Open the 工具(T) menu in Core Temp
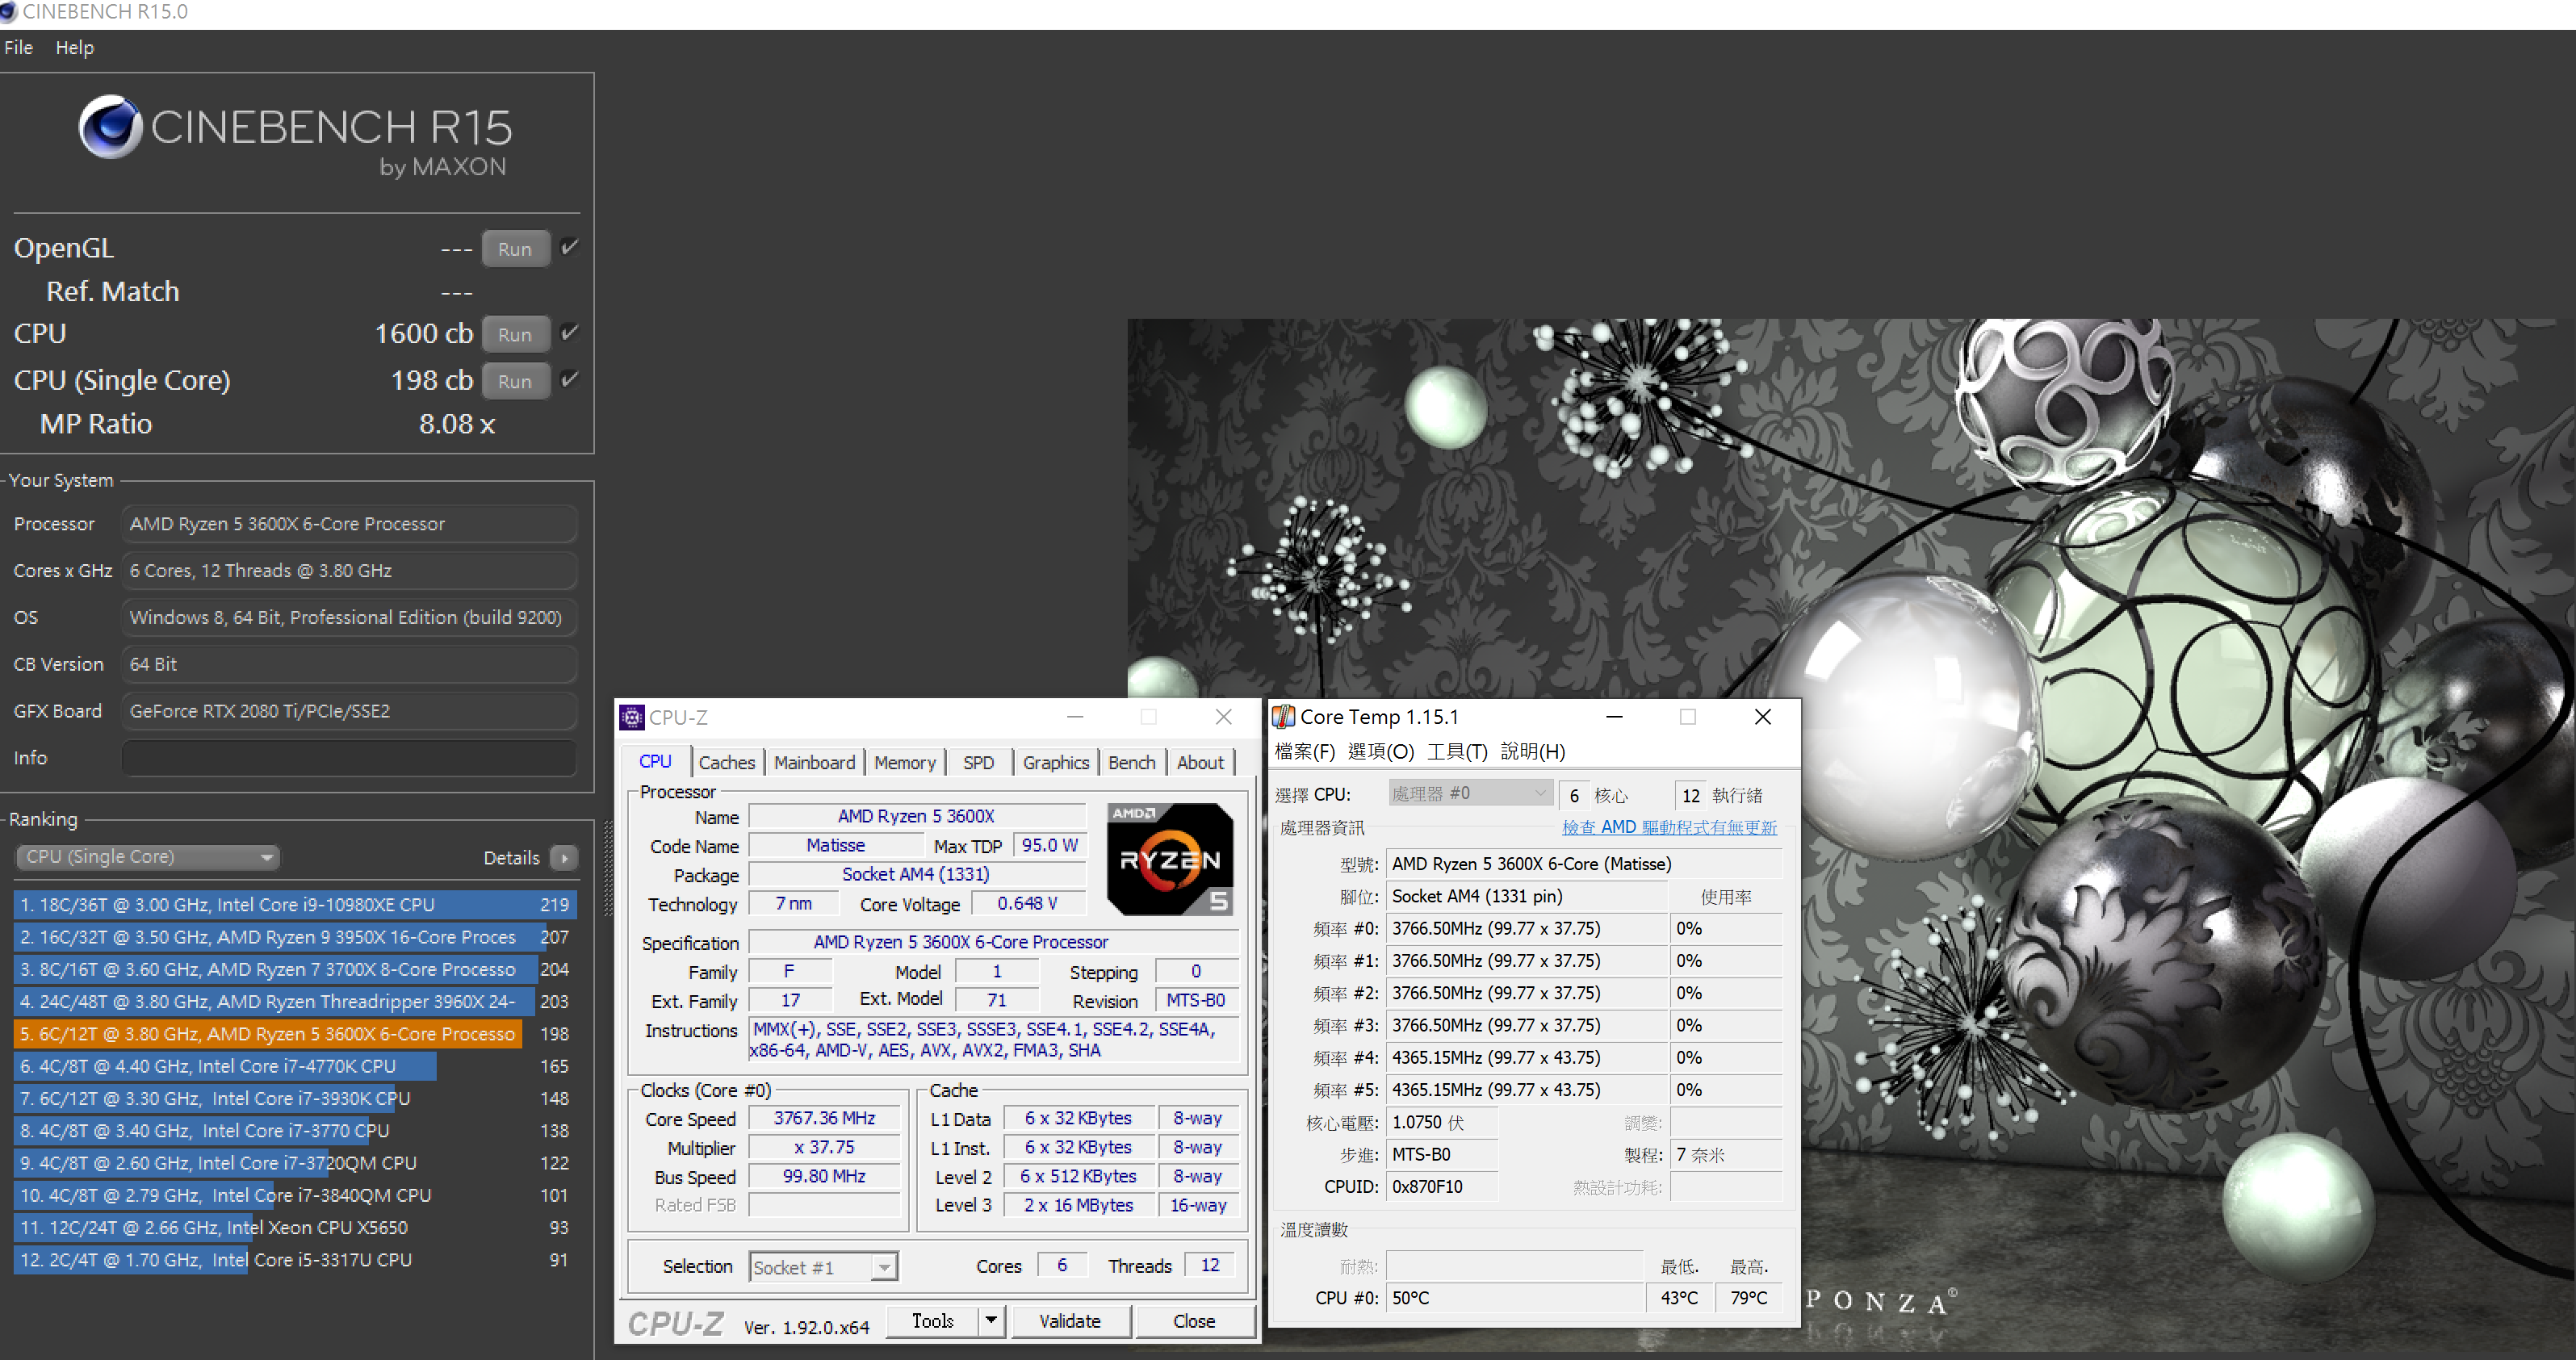2576x1360 pixels. [x=1457, y=751]
